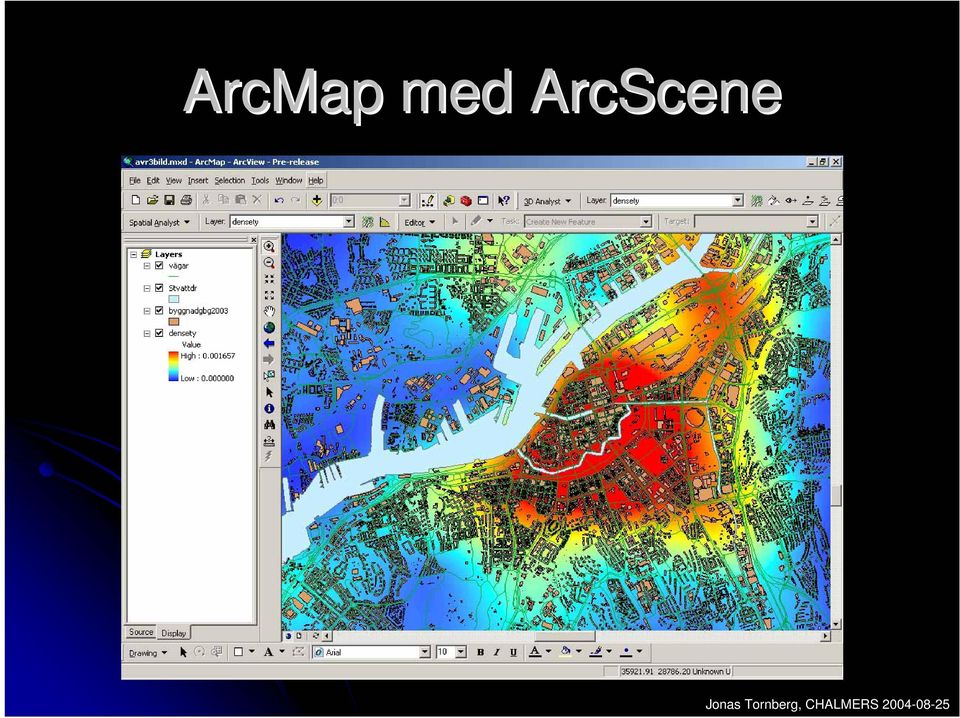Uncheck the vägar layer checkbox

point(159,266)
